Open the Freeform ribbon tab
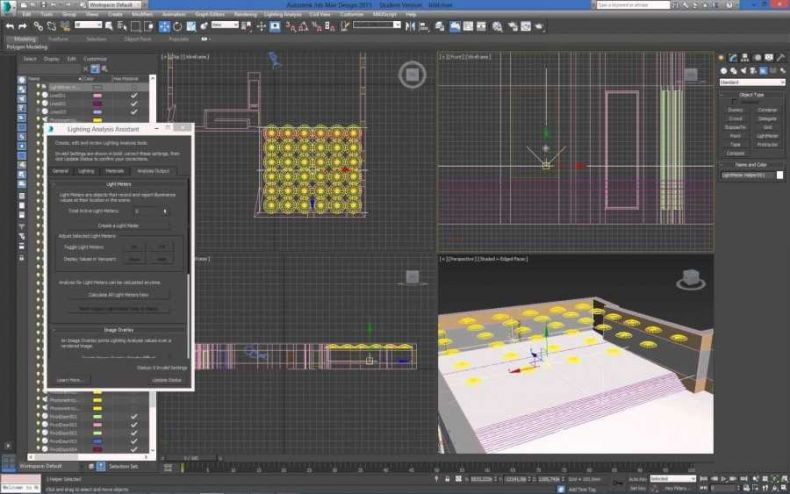 (58, 39)
